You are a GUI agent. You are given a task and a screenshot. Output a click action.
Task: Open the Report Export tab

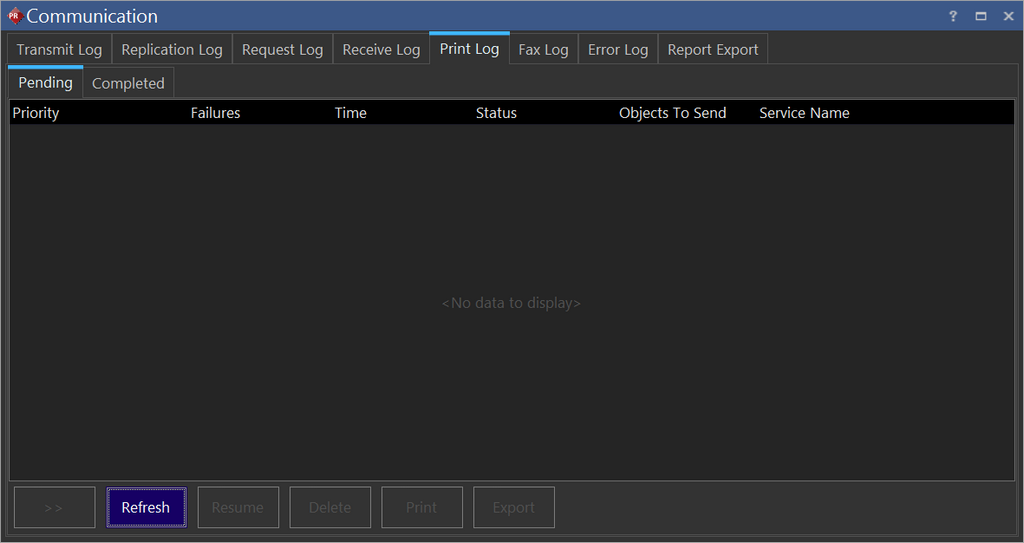pyautogui.click(x=713, y=50)
